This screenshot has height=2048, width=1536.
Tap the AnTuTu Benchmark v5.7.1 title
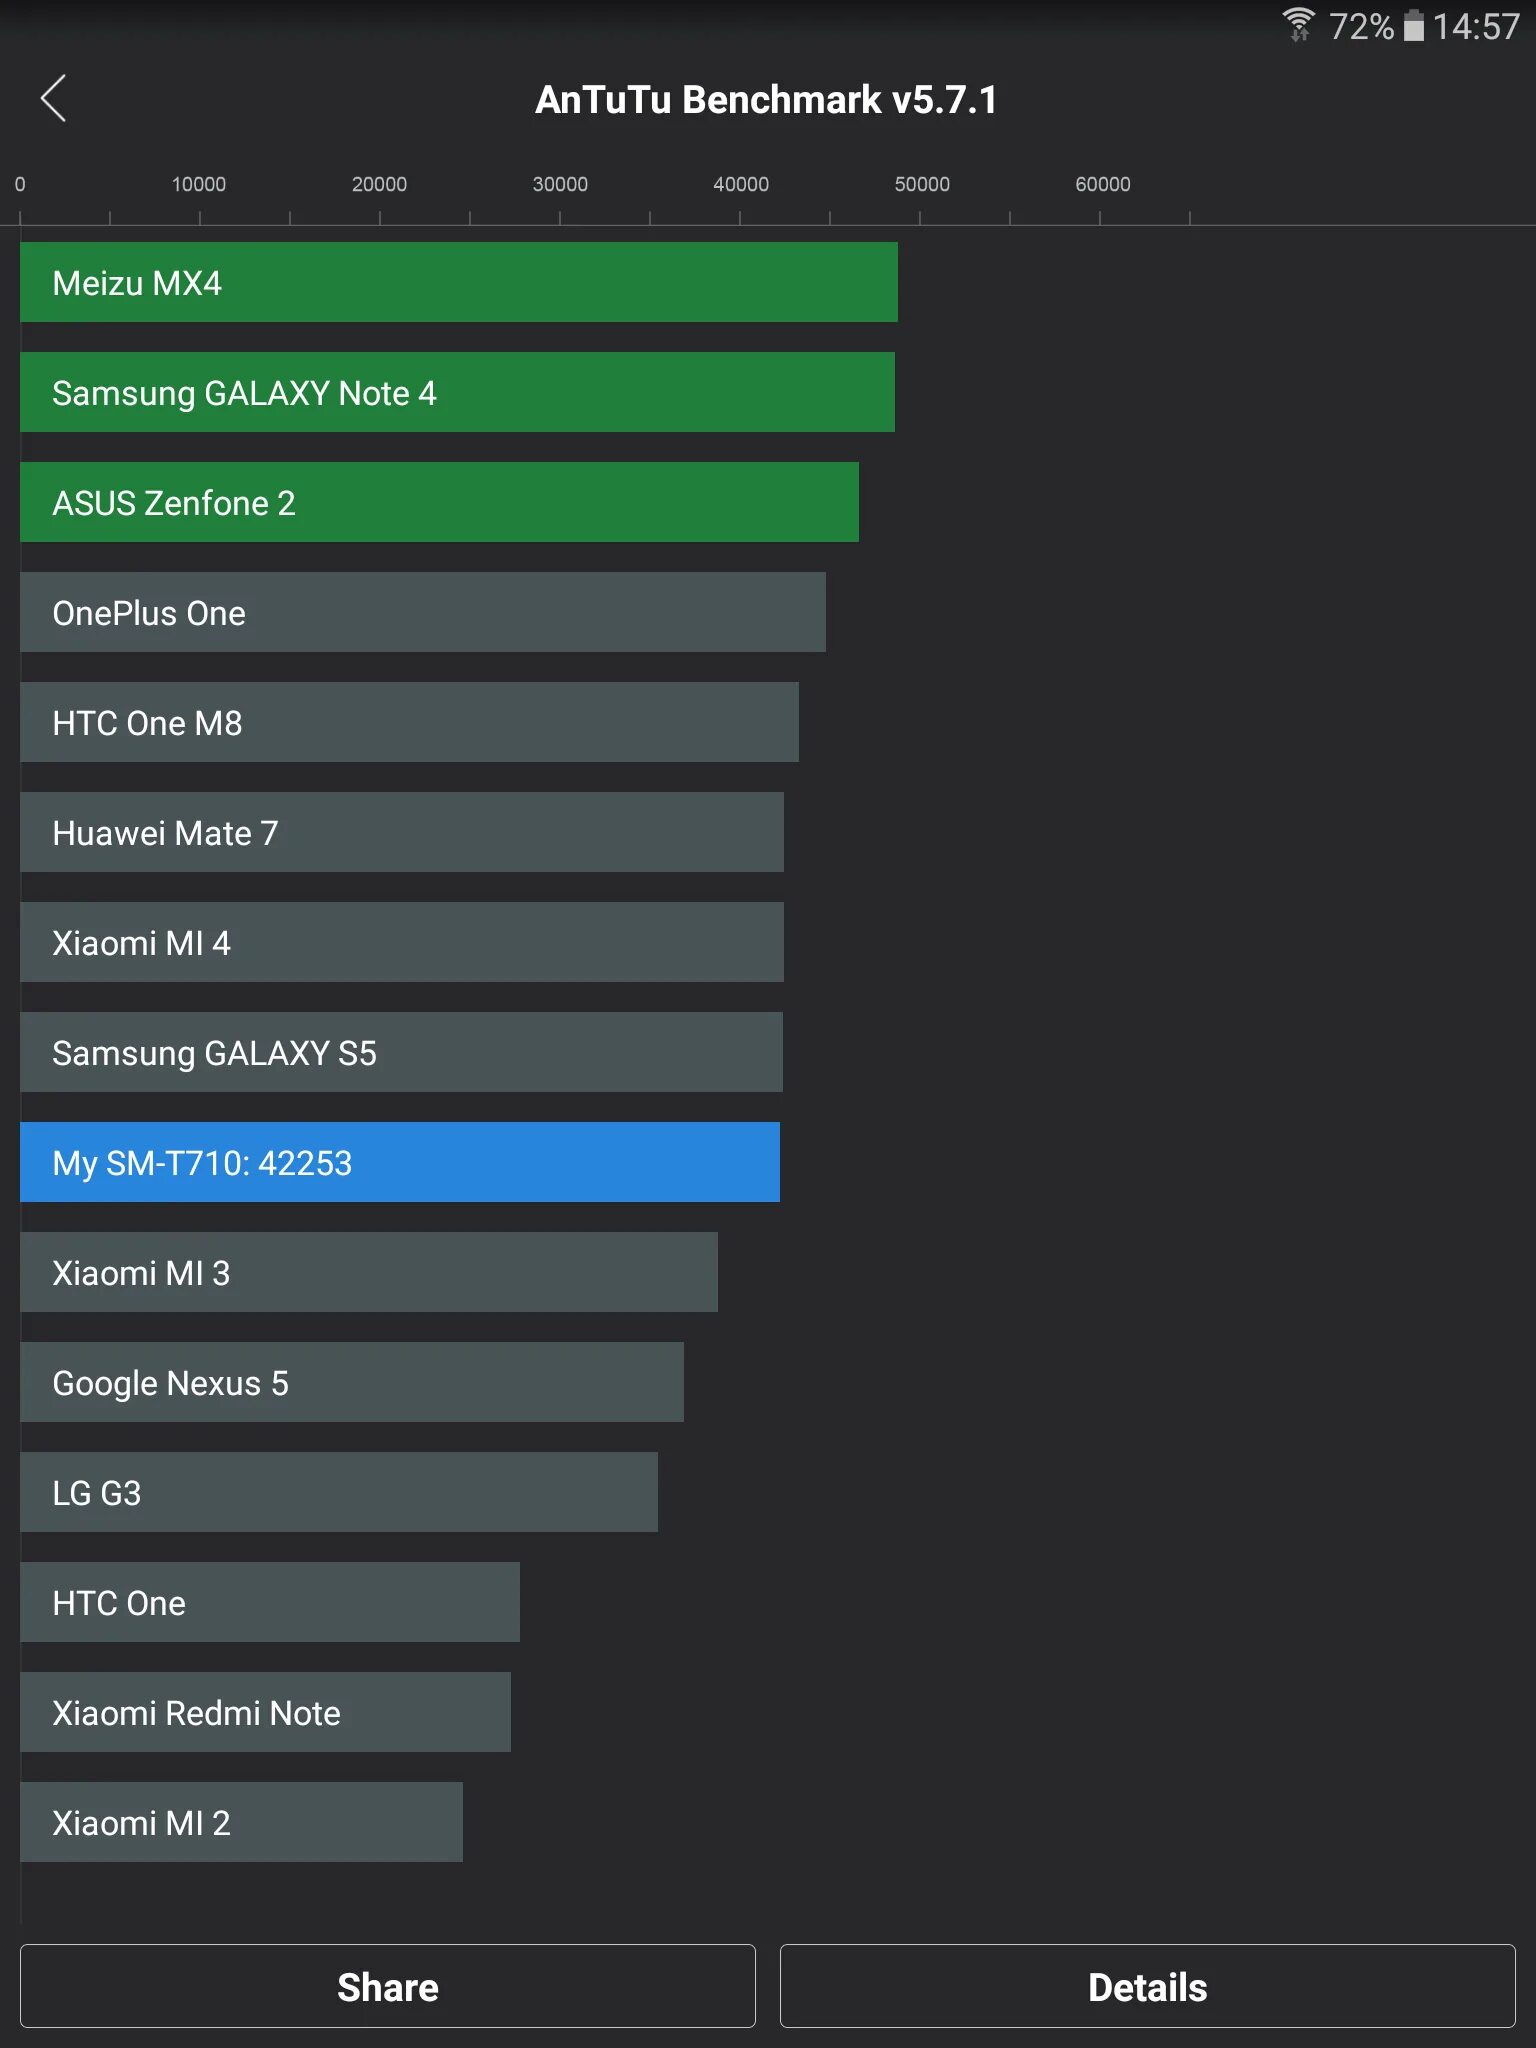[766, 100]
